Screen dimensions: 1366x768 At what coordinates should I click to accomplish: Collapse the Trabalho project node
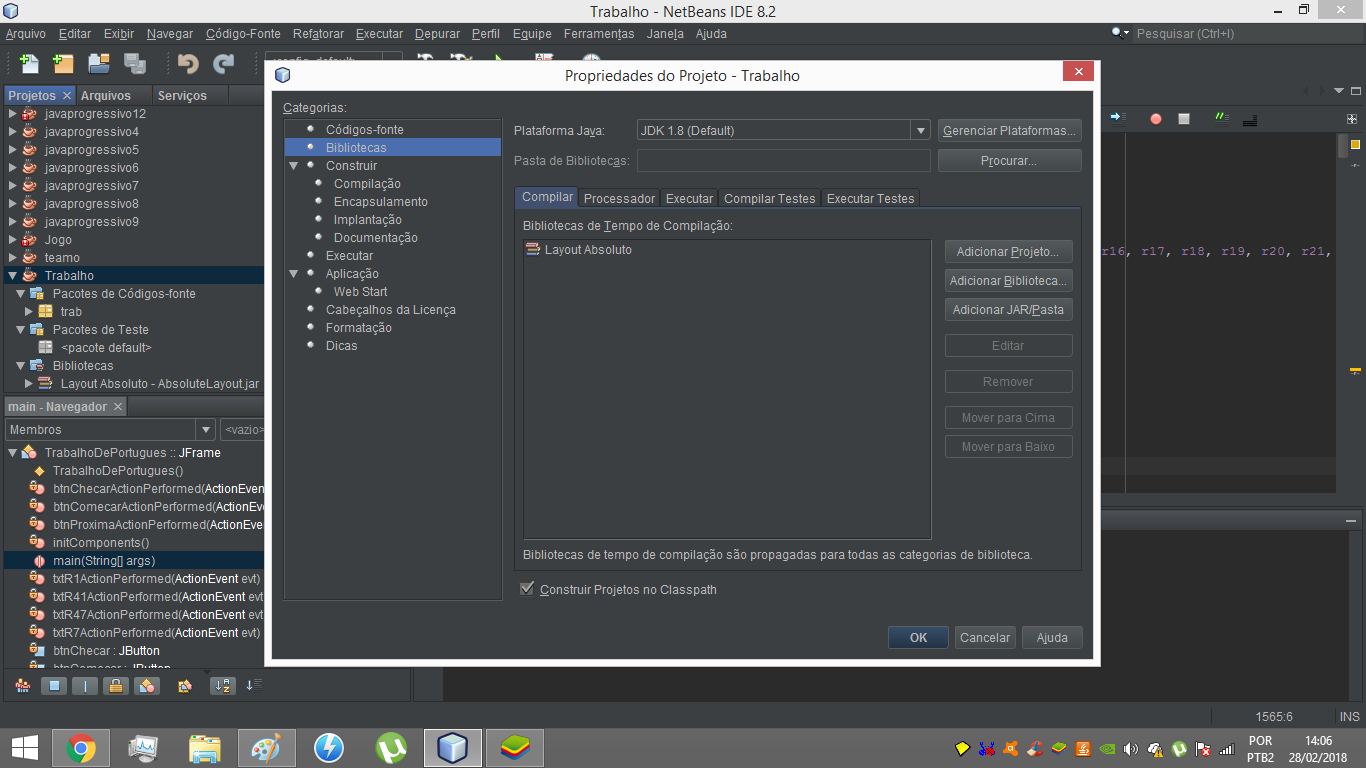coord(12,275)
